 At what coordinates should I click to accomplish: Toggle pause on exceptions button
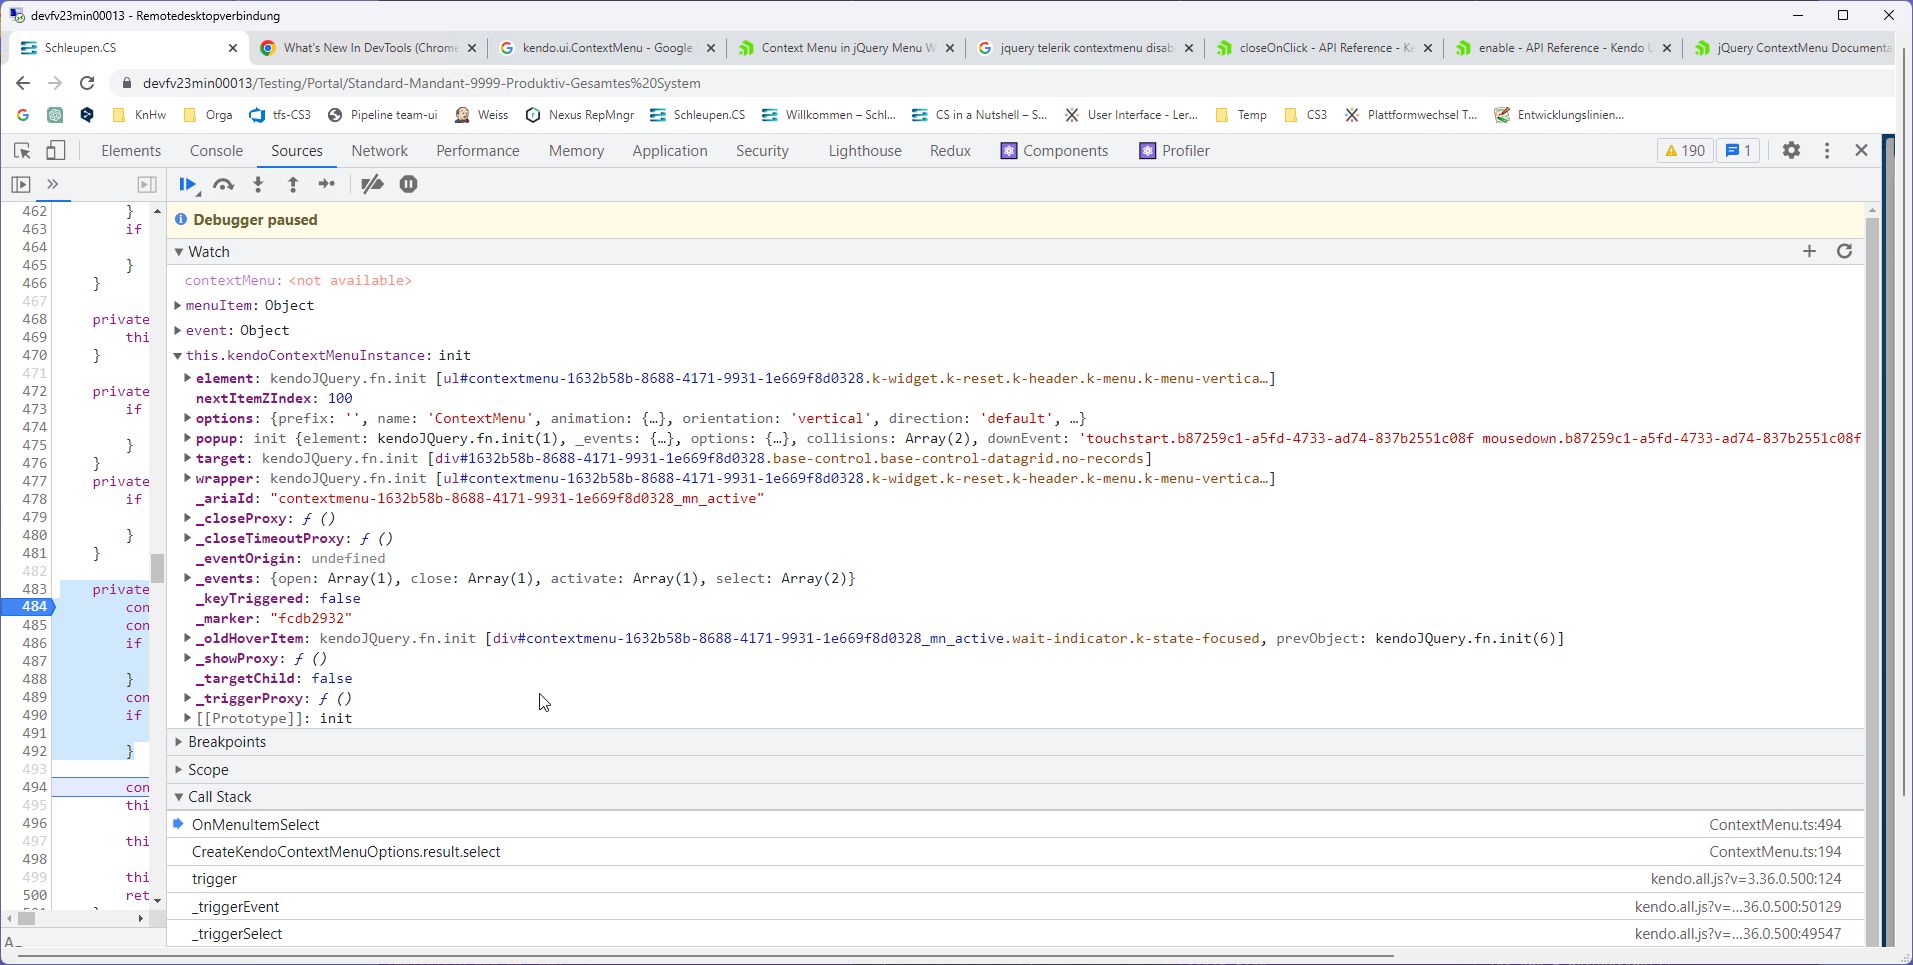(x=408, y=184)
